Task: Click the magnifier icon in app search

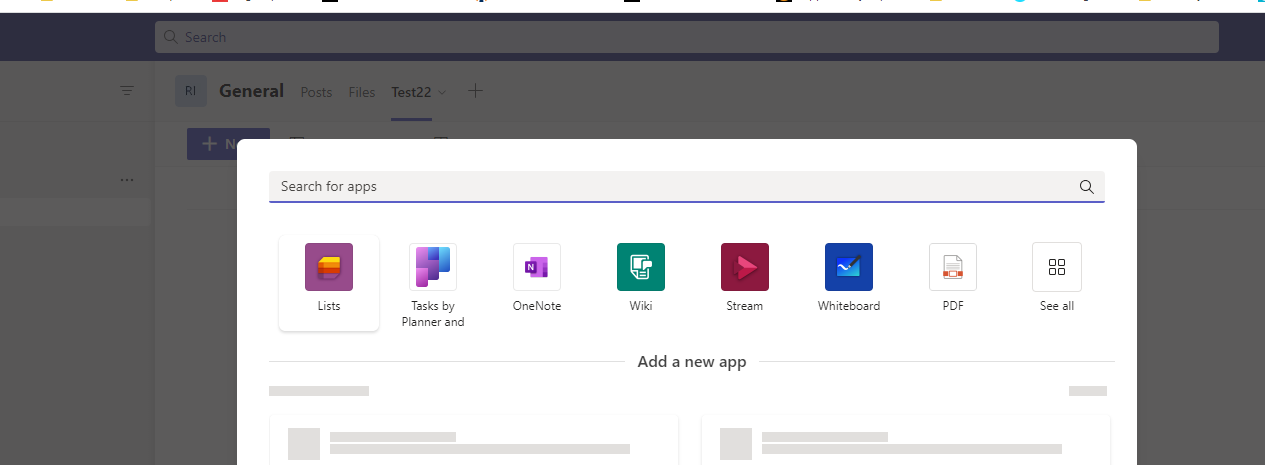Action: pyautogui.click(x=1087, y=186)
